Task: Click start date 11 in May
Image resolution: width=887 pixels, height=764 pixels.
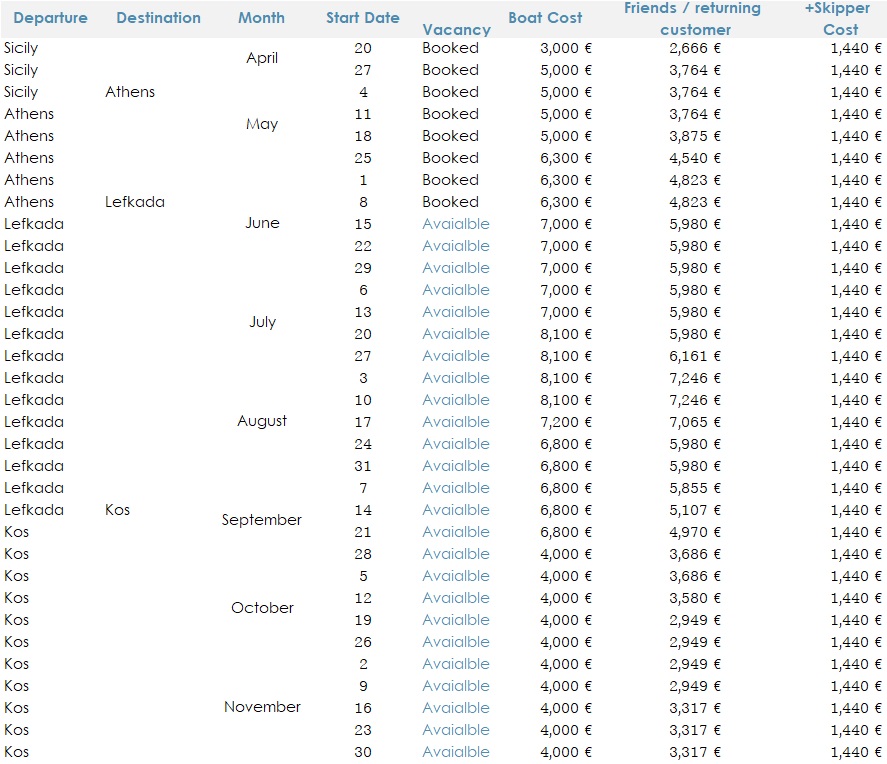Action: coord(363,114)
